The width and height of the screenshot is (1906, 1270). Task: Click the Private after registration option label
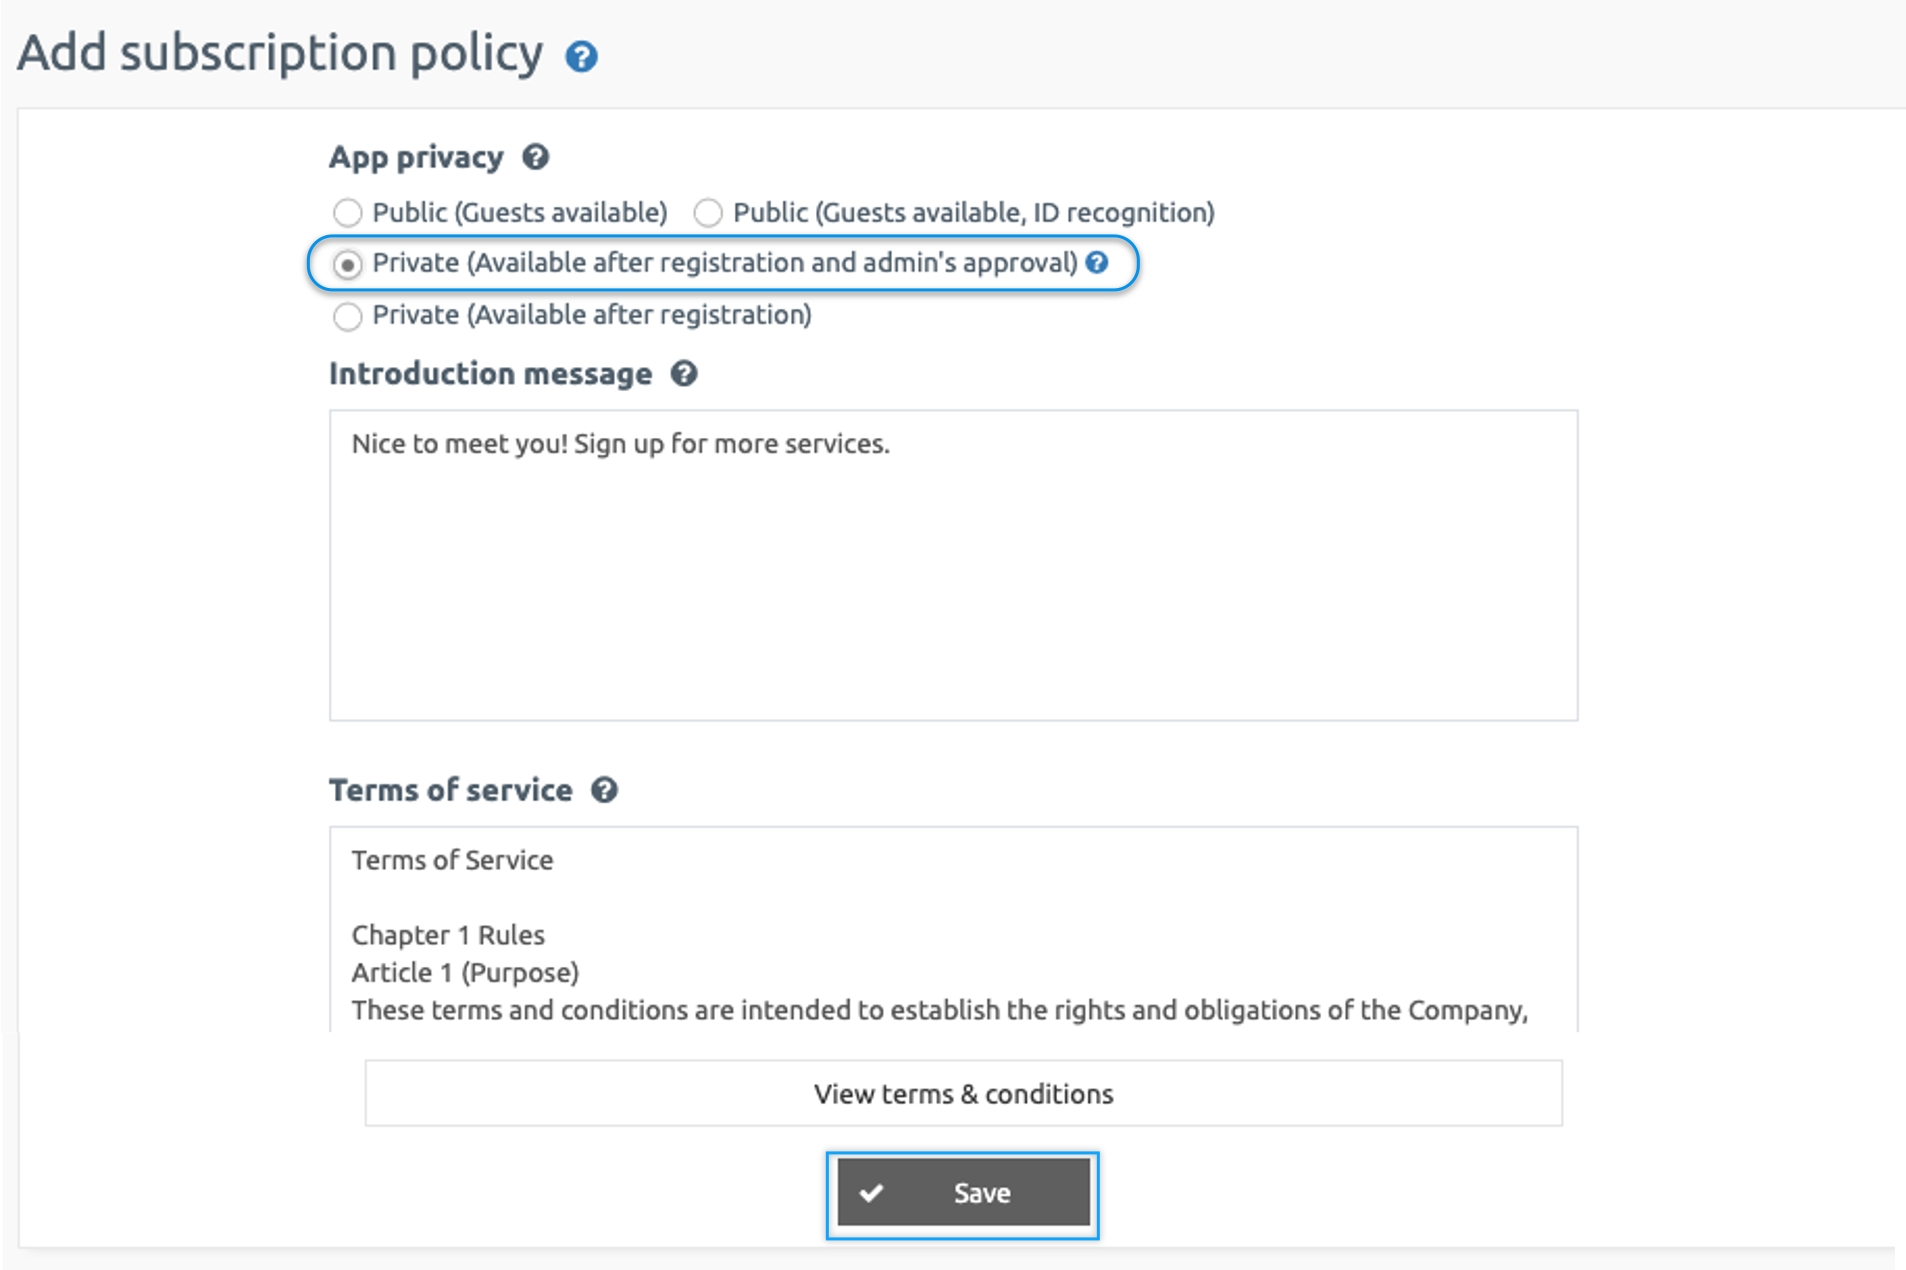(592, 315)
